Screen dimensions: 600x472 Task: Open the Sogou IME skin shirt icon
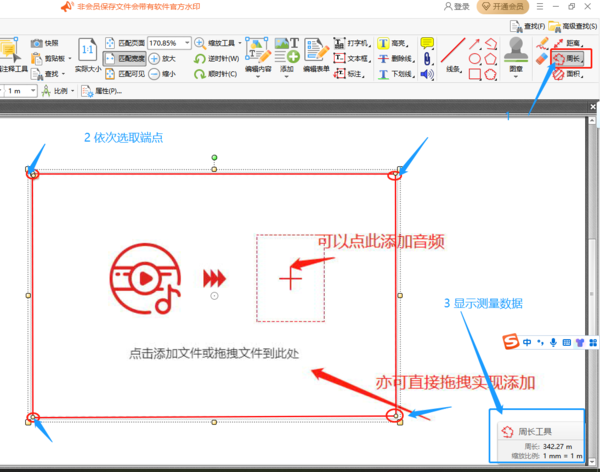tap(580, 342)
